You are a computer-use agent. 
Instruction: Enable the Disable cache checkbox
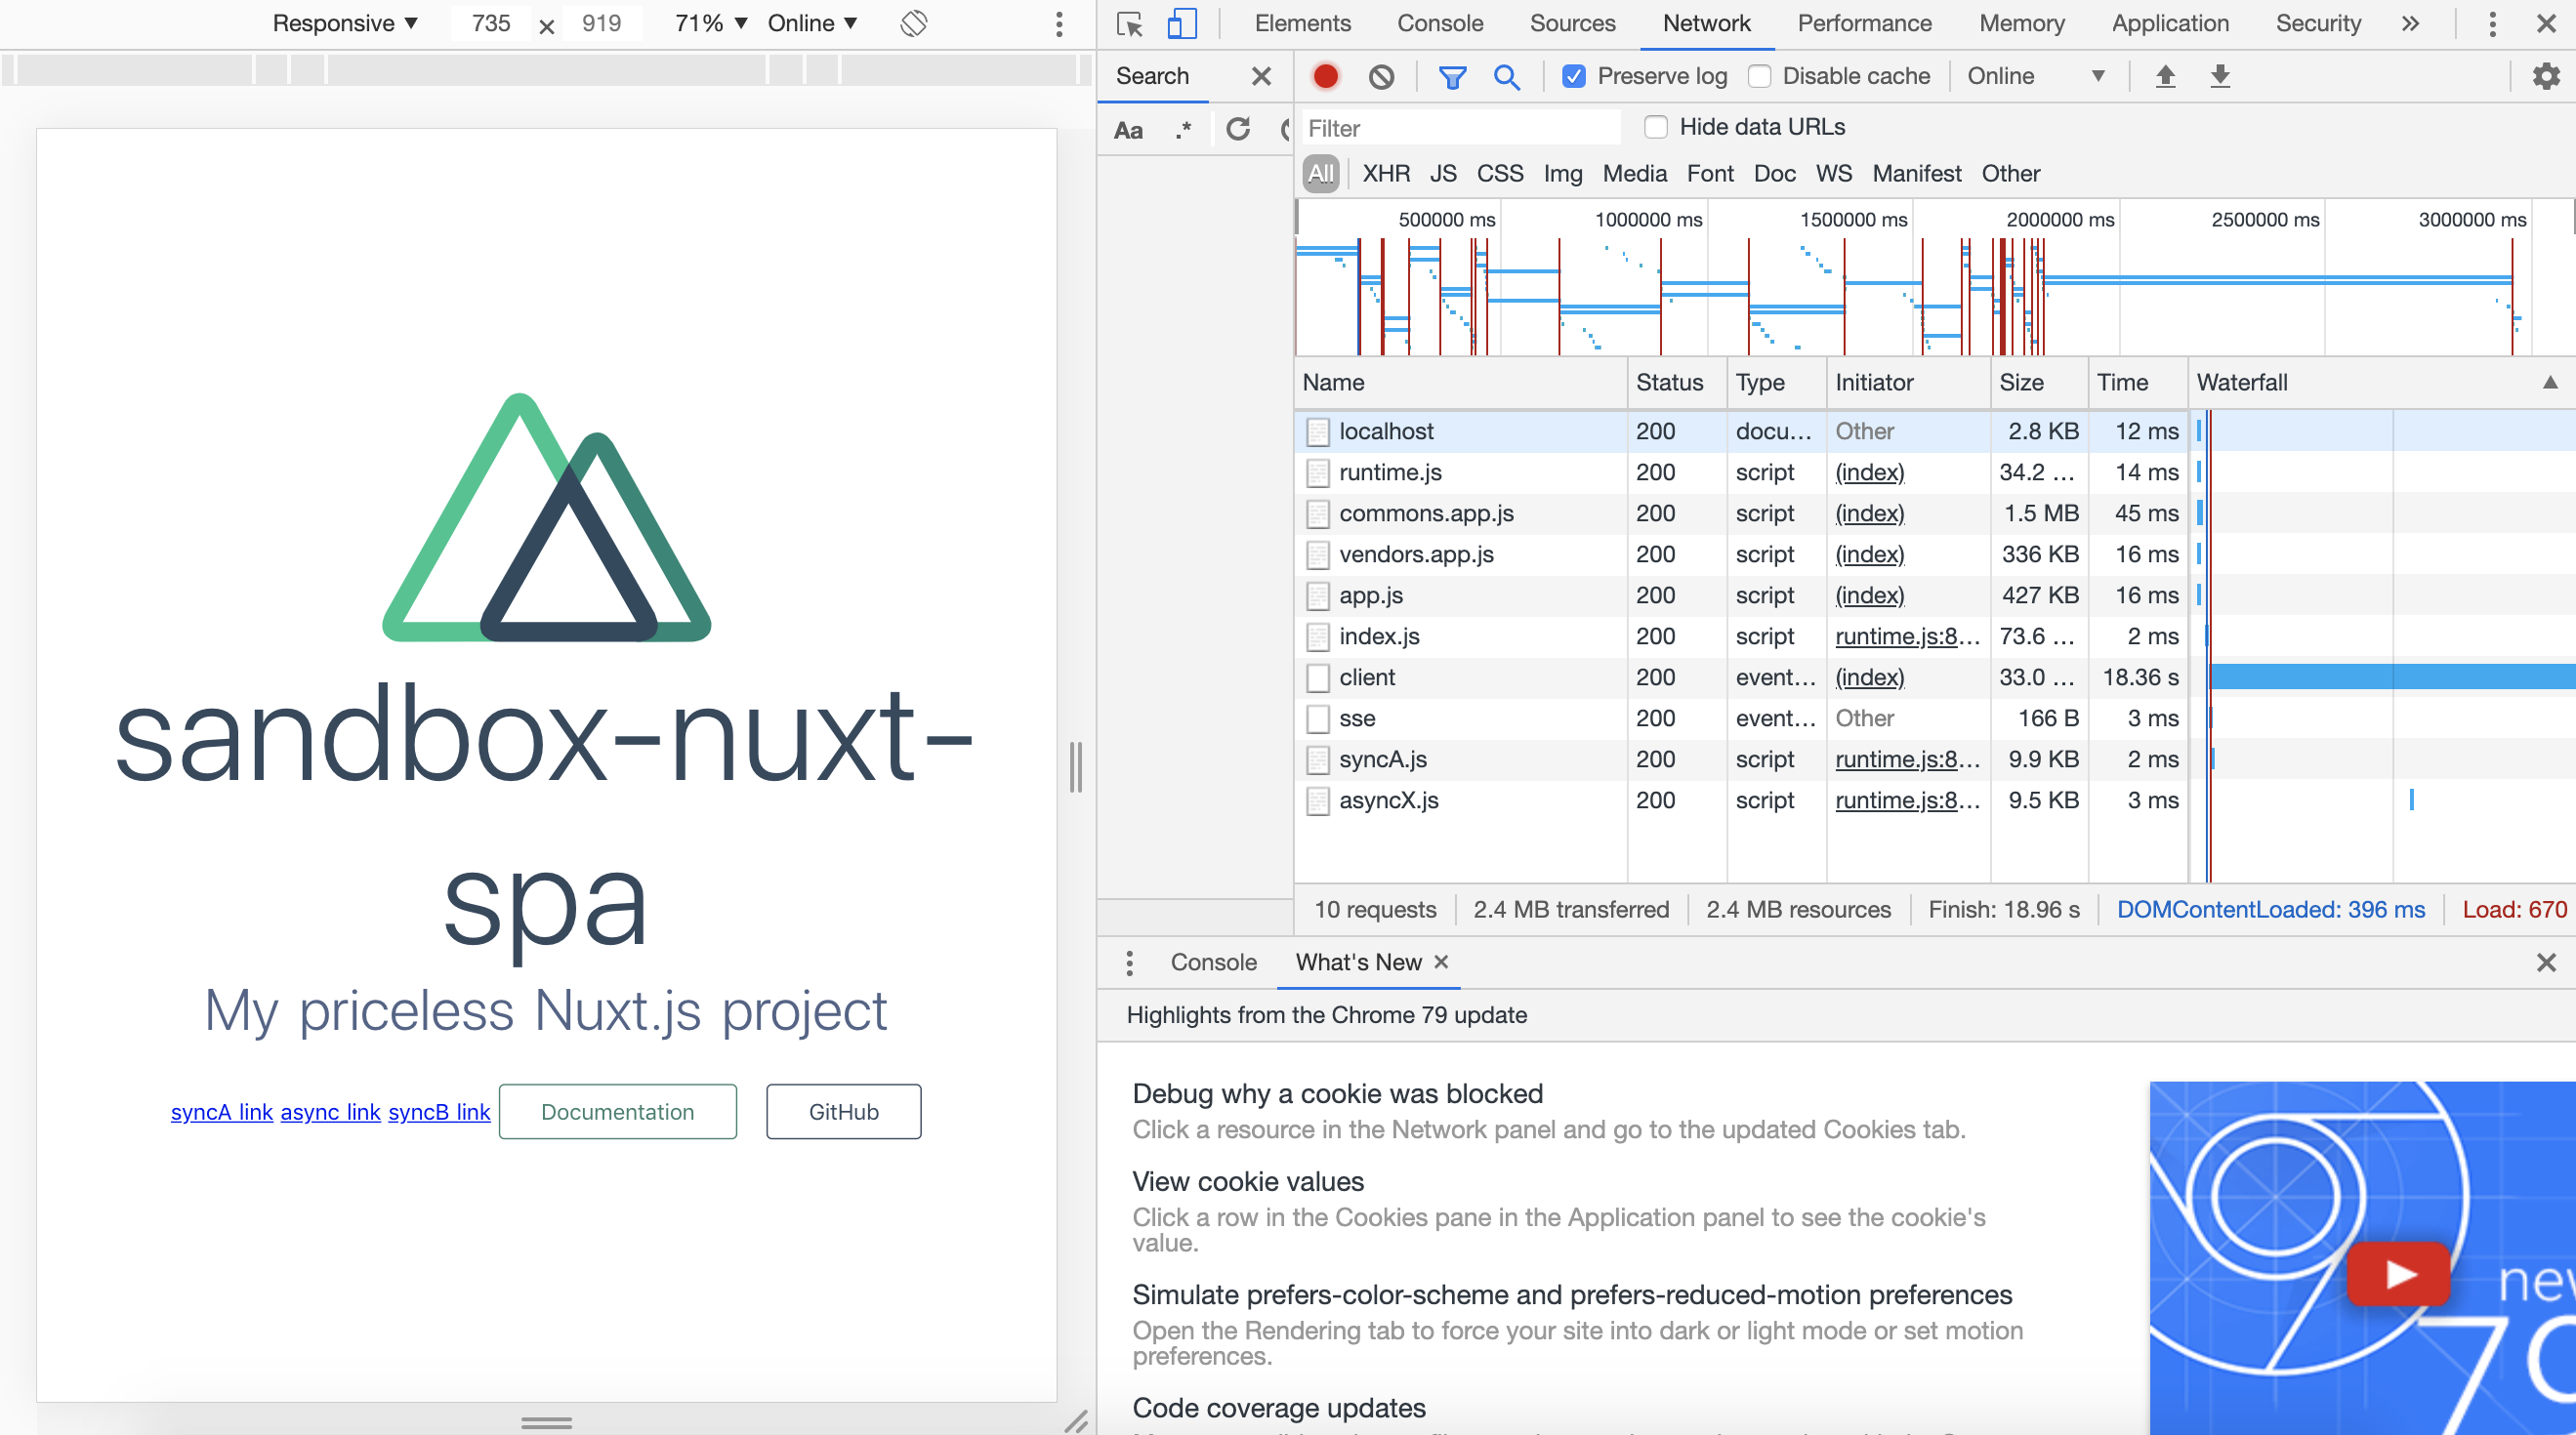pyautogui.click(x=1759, y=76)
